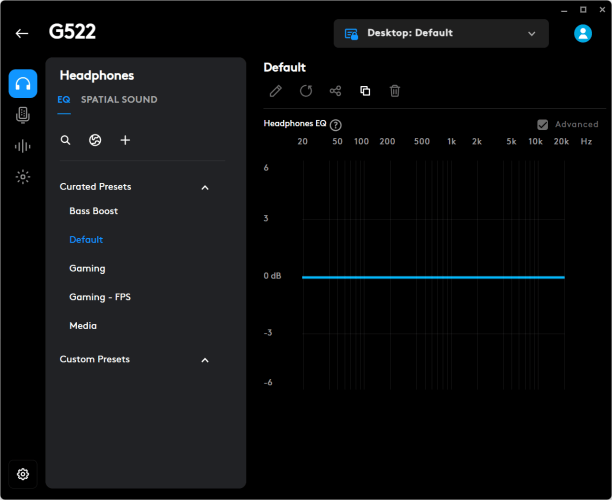Open Headphones EQ help question mark
Viewport: 612px width, 500px height.
click(336, 125)
